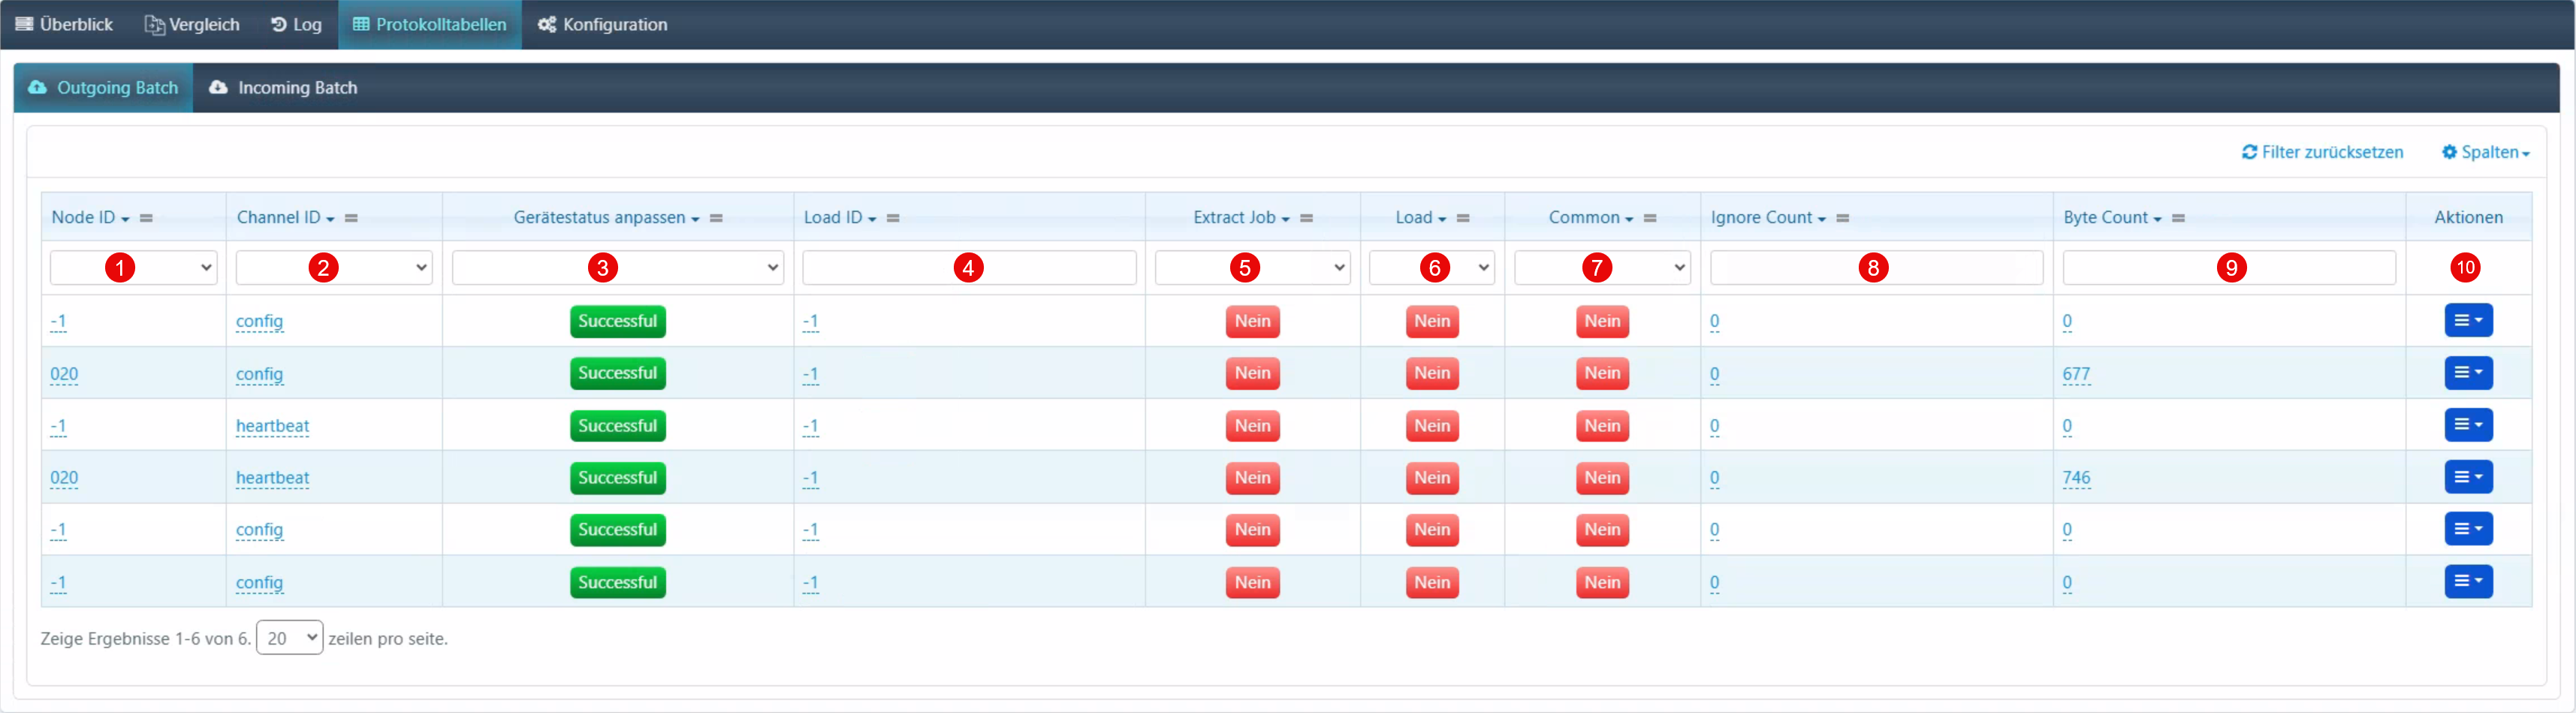Open the Konfiguration menu item
This screenshot has height=713, width=2576.
(x=603, y=25)
